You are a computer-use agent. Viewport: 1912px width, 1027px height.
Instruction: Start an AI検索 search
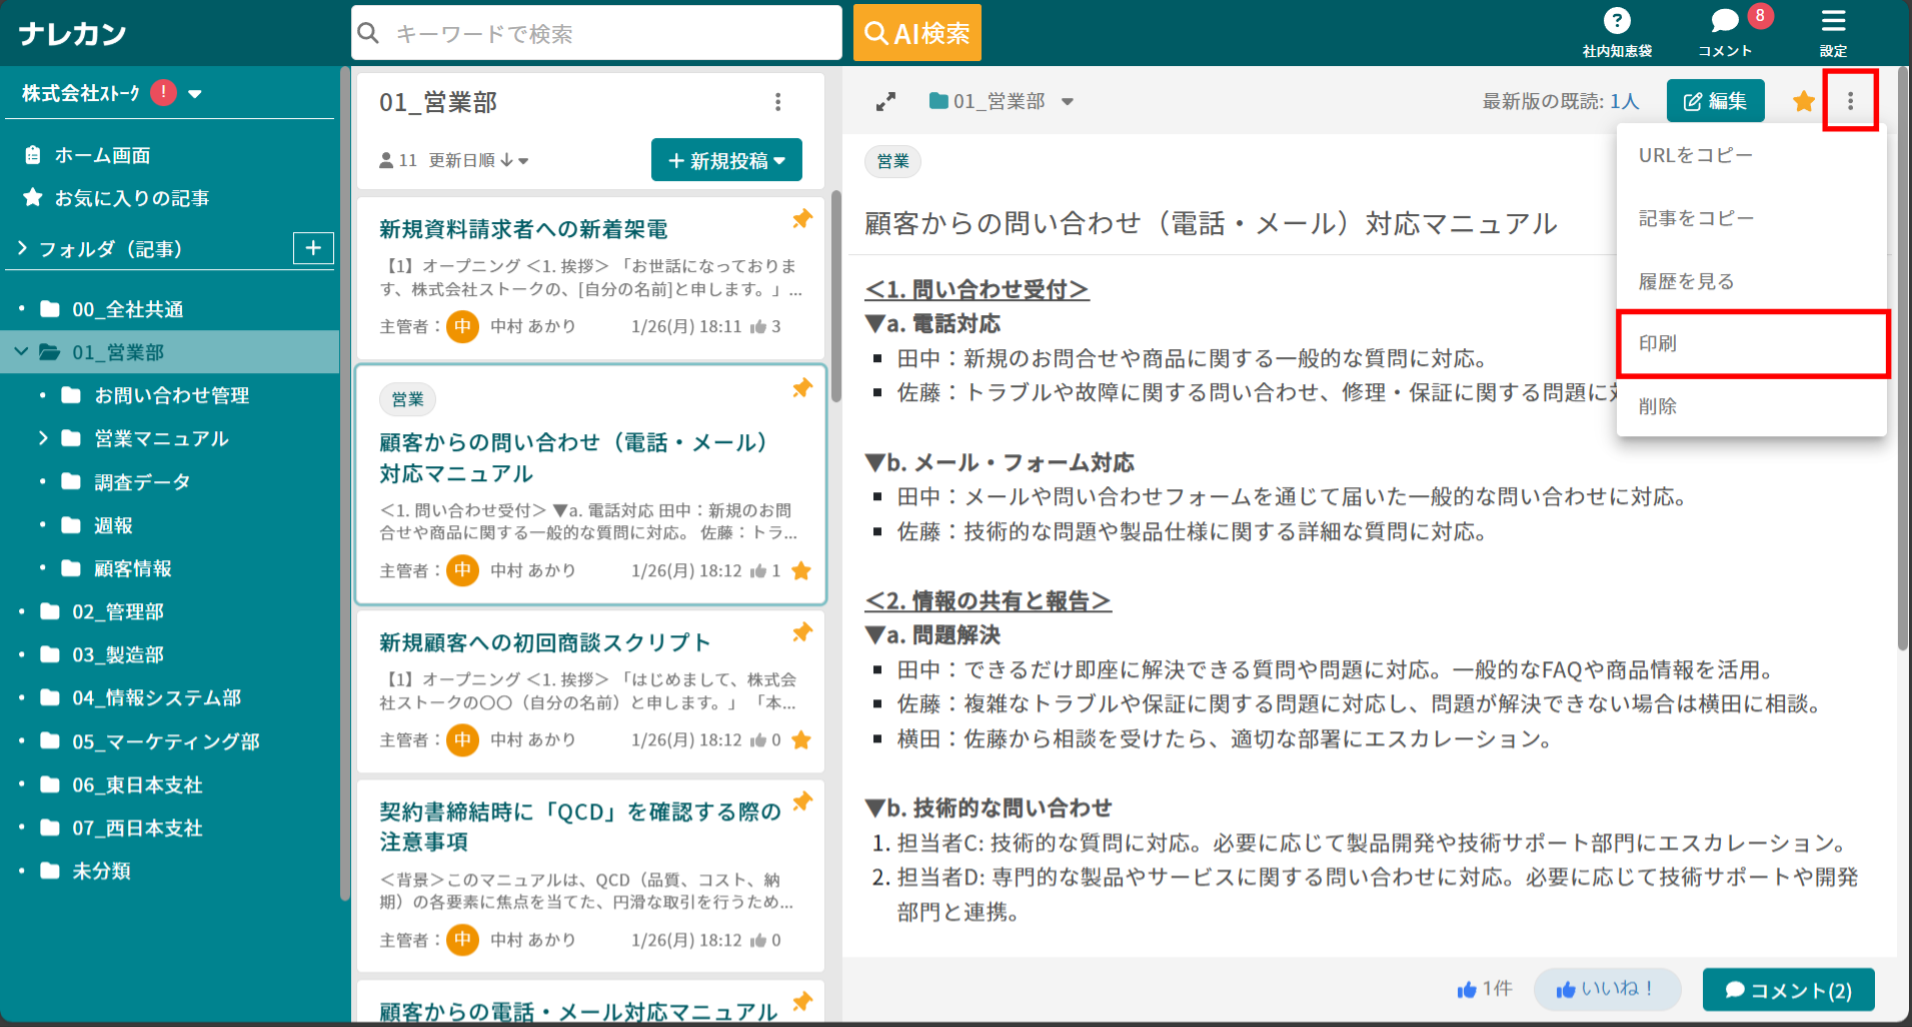click(x=916, y=32)
